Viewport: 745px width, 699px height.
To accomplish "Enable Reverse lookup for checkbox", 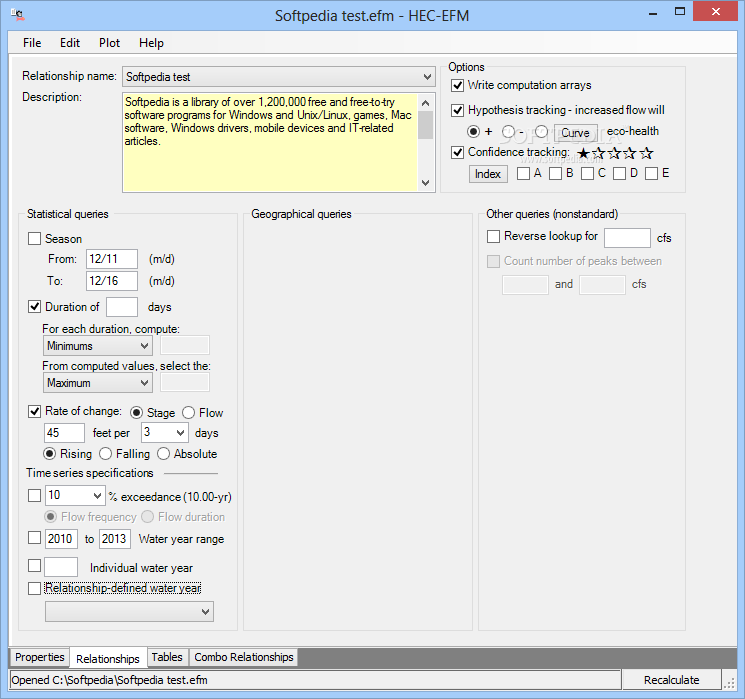I will pyautogui.click(x=494, y=236).
